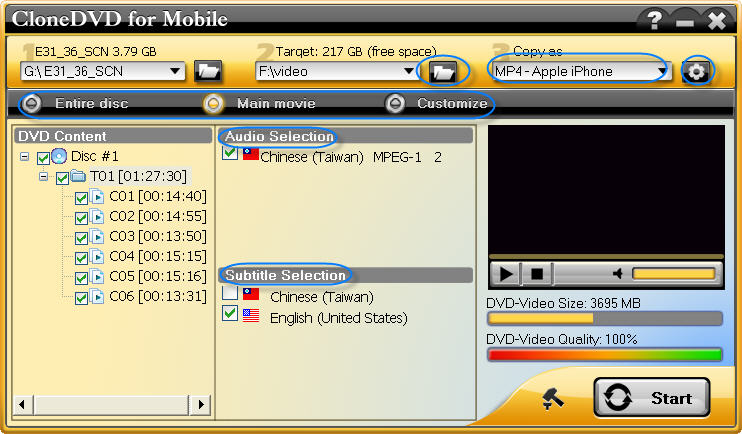Viewport: 742px width, 434px height.
Task: Uncheck chapter C05 checkbox
Action: point(81,277)
